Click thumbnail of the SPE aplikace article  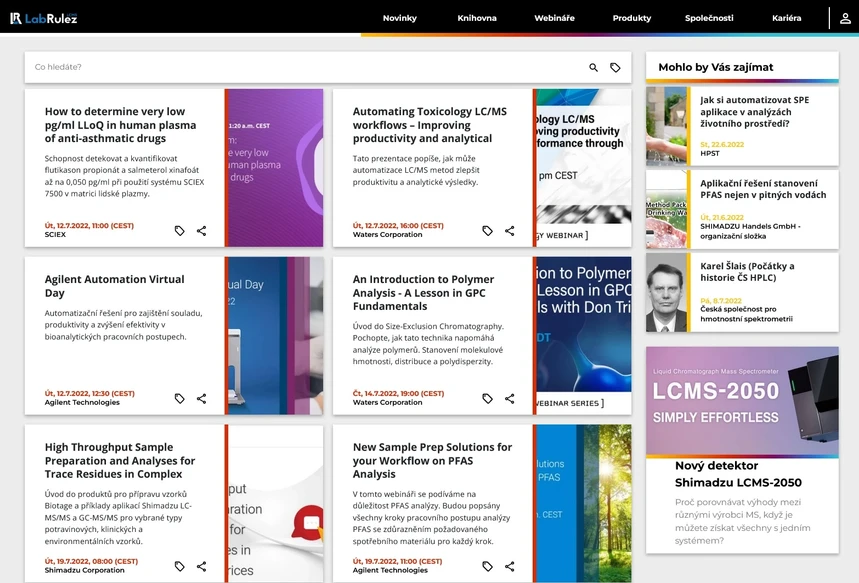click(x=666, y=126)
